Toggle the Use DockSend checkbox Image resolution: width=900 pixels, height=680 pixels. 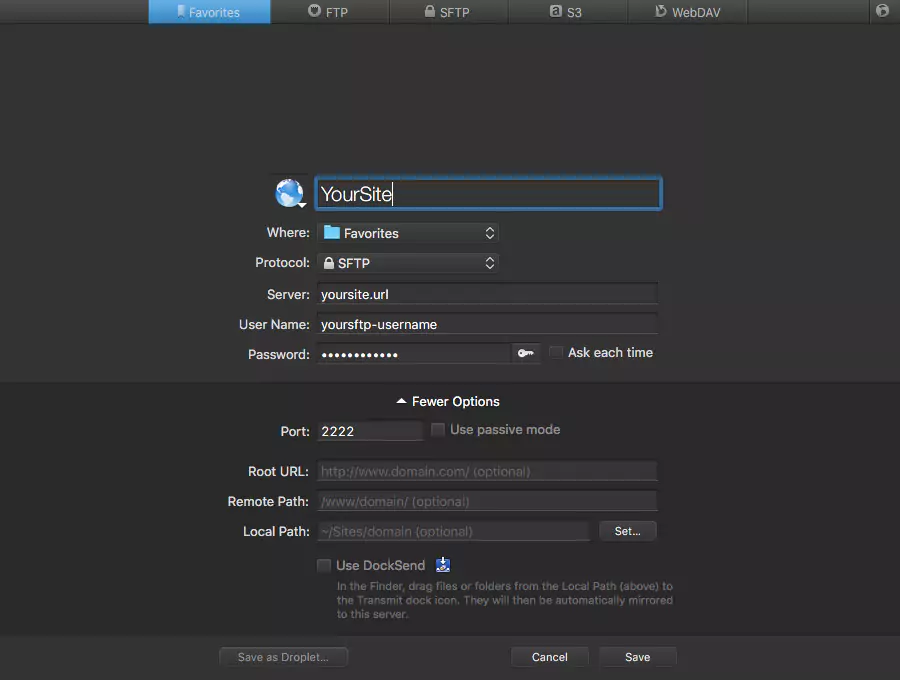[324, 565]
